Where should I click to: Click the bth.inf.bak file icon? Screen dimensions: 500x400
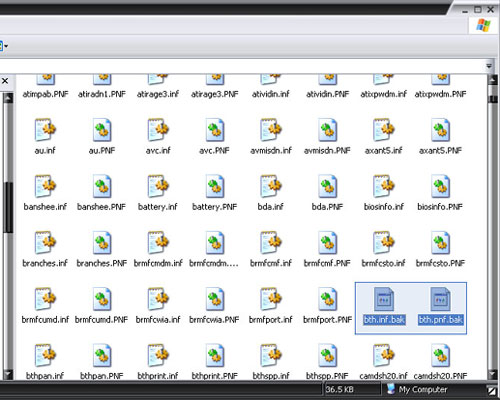tap(384, 299)
